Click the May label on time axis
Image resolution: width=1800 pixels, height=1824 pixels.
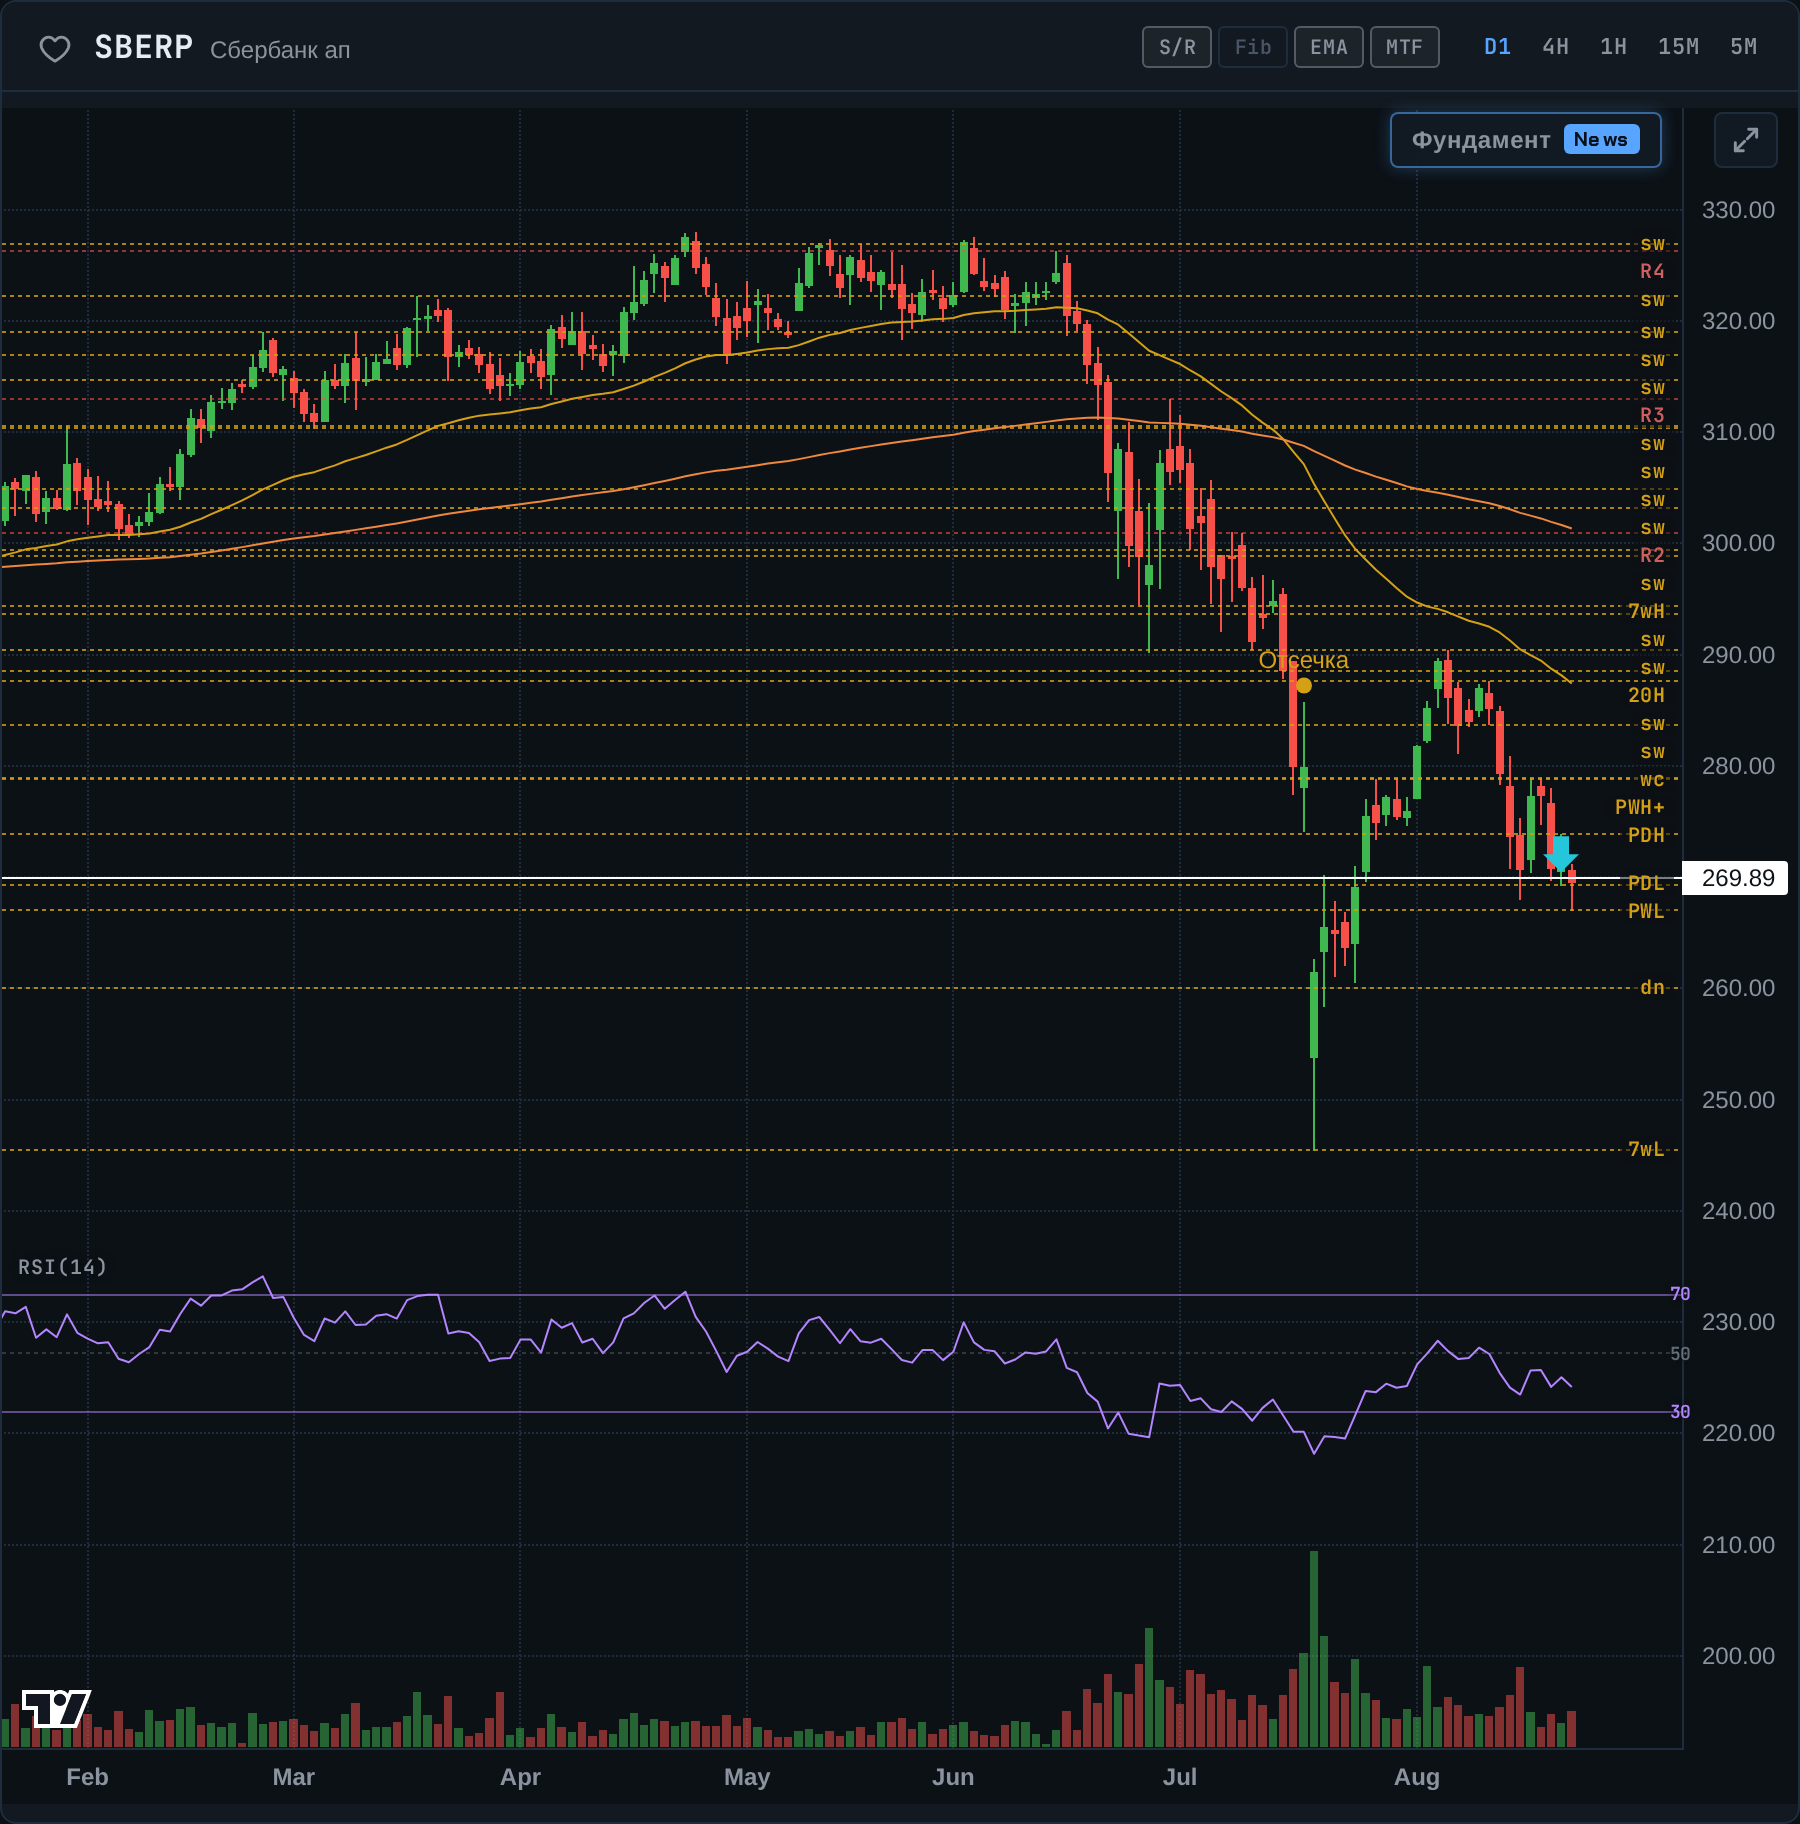point(747,1777)
